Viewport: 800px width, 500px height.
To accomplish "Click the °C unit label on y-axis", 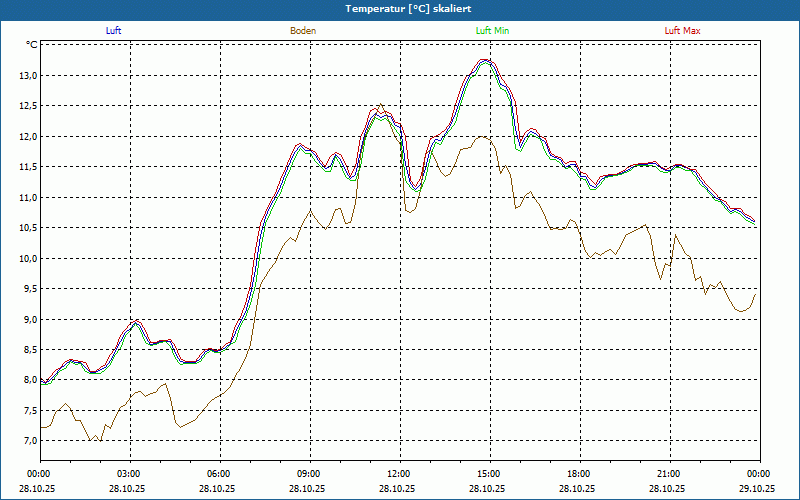I will click(32, 45).
